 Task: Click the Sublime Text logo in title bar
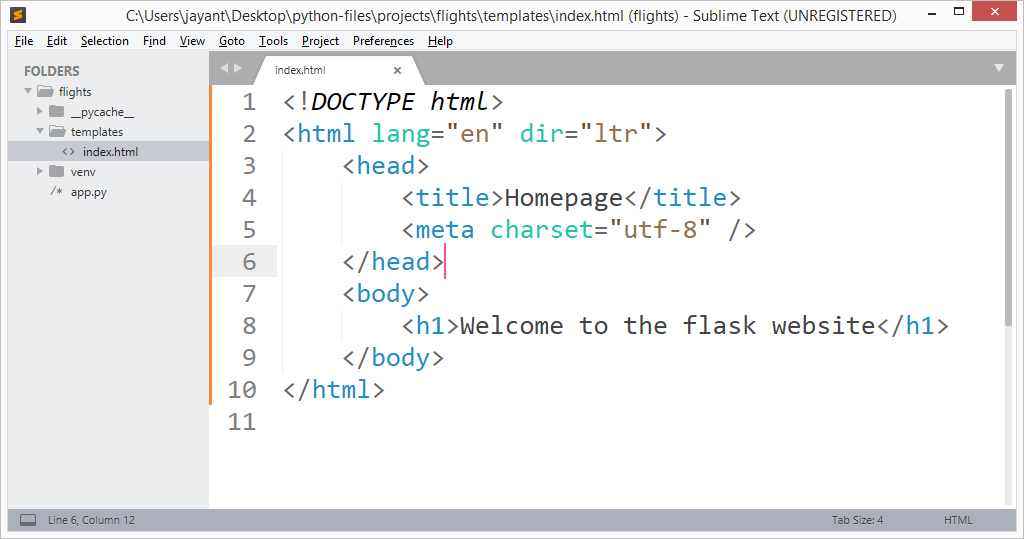point(18,14)
